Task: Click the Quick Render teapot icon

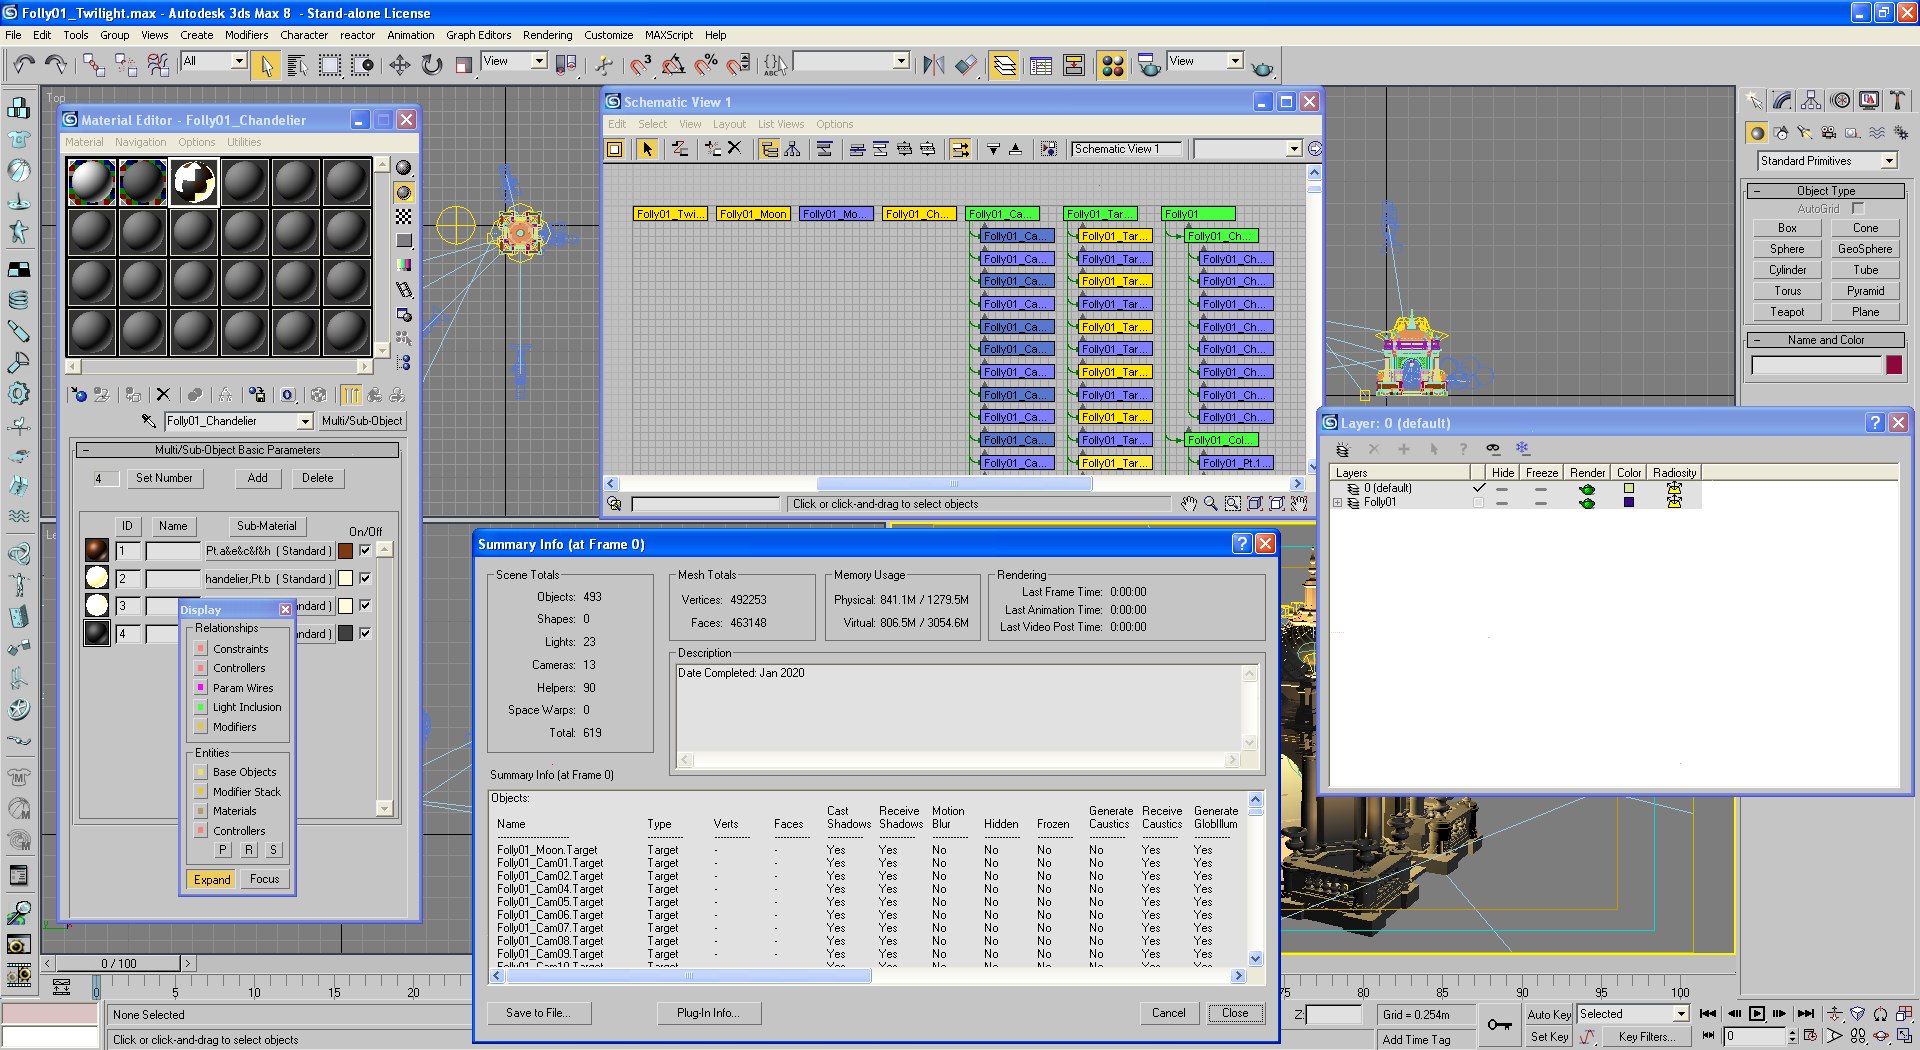Action: pyautogui.click(x=1263, y=67)
